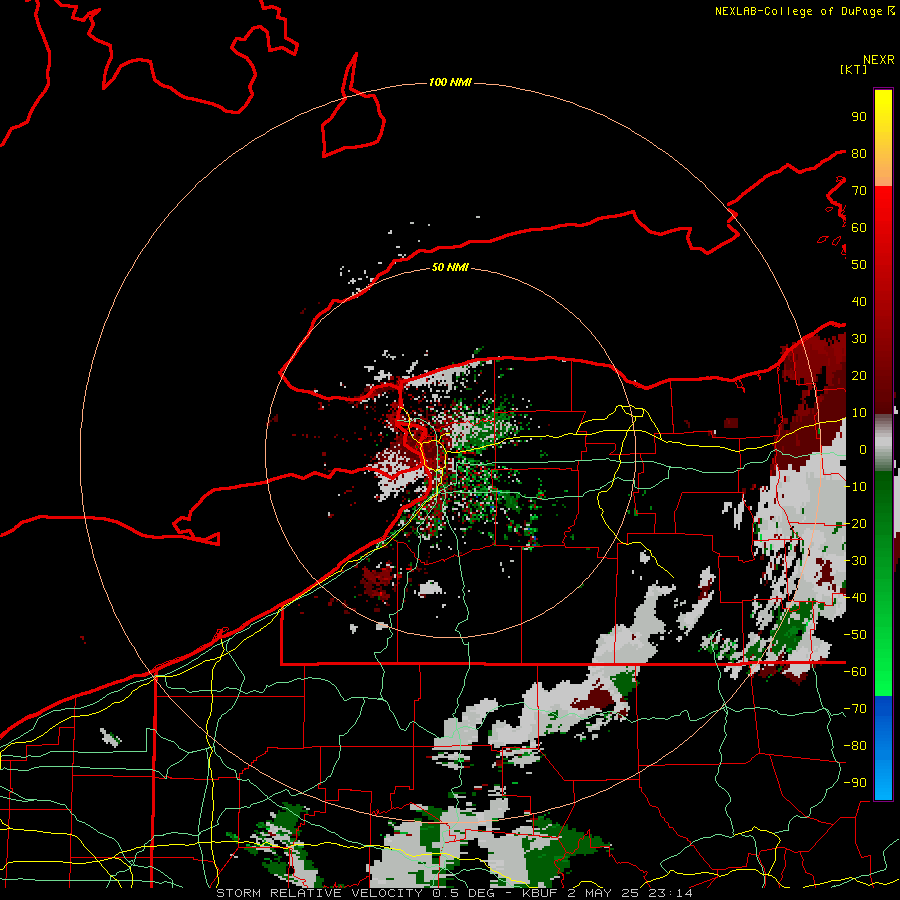Click the -50 value on the velocity scale
The image size is (900, 900).
click(855, 634)
